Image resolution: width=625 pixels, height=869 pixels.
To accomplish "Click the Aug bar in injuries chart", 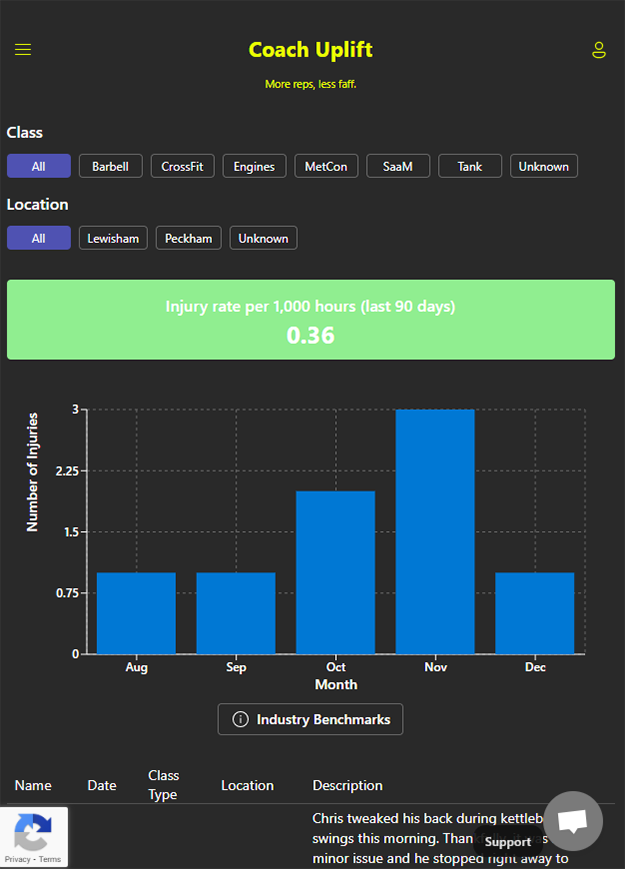I will pos(136,614).
